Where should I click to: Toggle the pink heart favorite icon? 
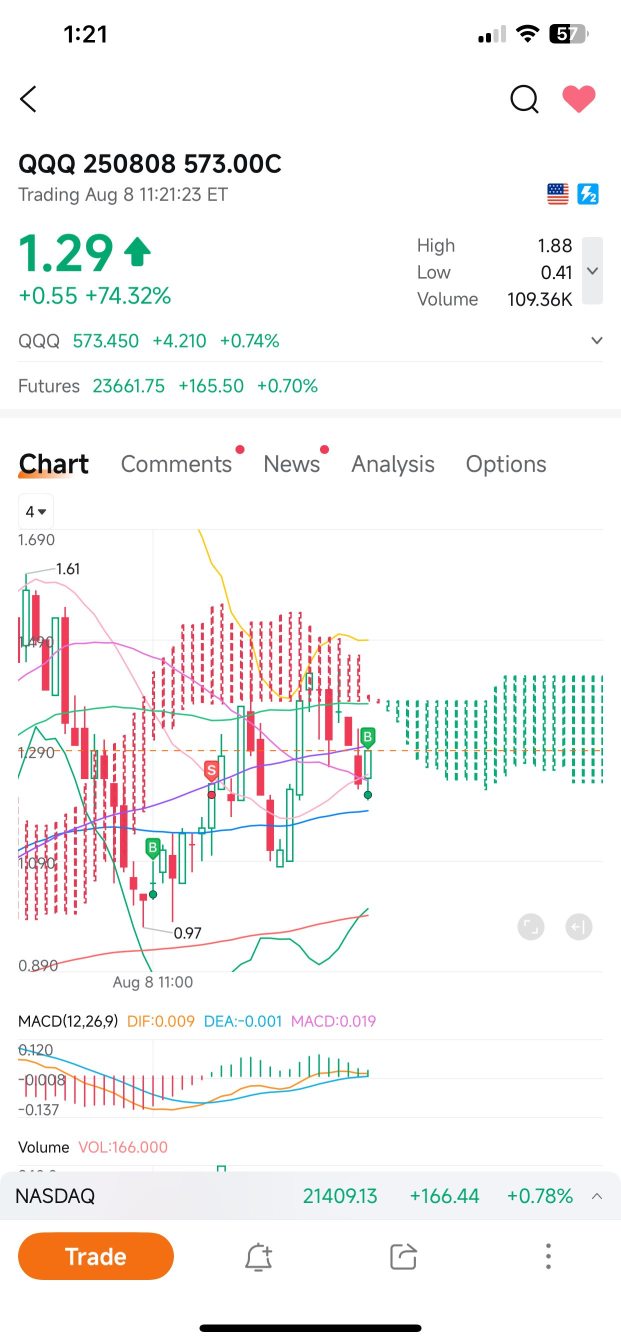point(579,98)
